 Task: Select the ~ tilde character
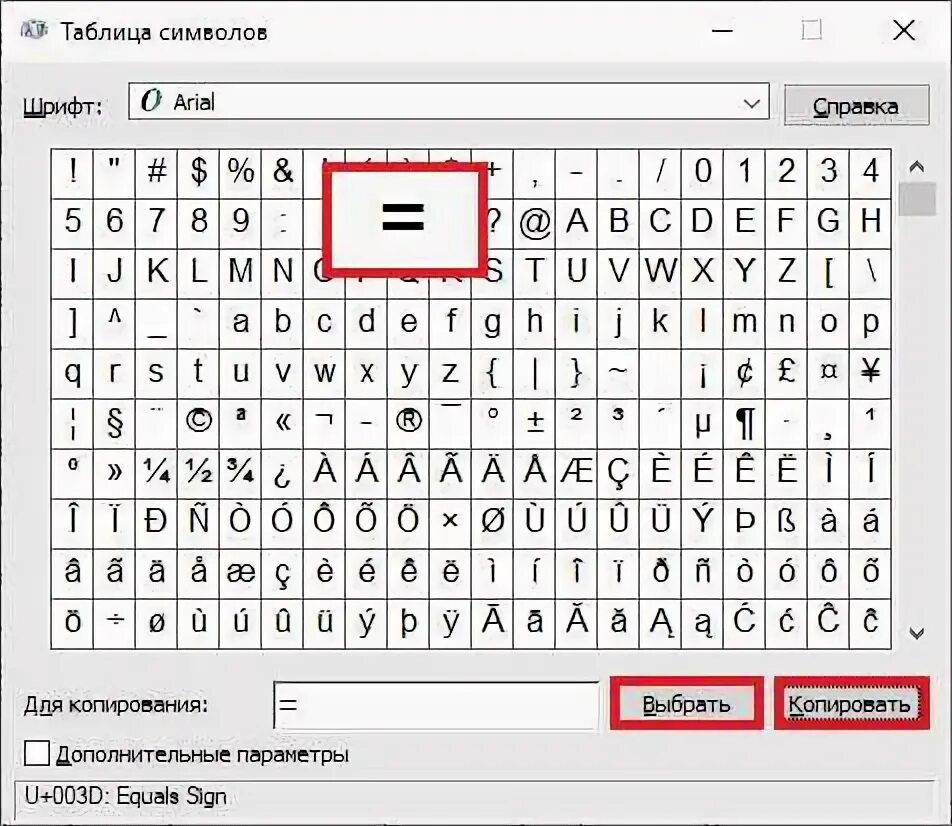618,374
